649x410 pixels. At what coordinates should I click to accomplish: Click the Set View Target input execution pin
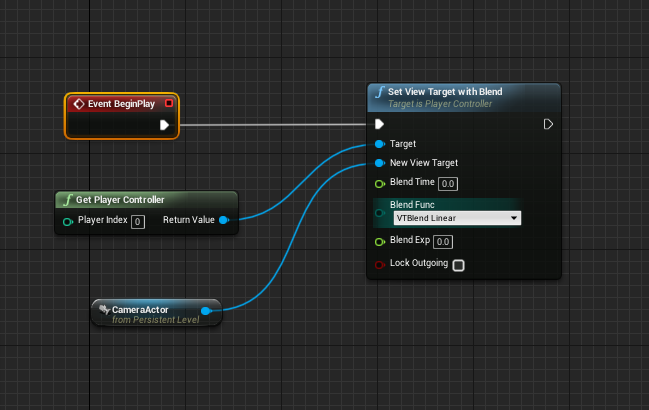pyautogui.click(x=379, y=125)
